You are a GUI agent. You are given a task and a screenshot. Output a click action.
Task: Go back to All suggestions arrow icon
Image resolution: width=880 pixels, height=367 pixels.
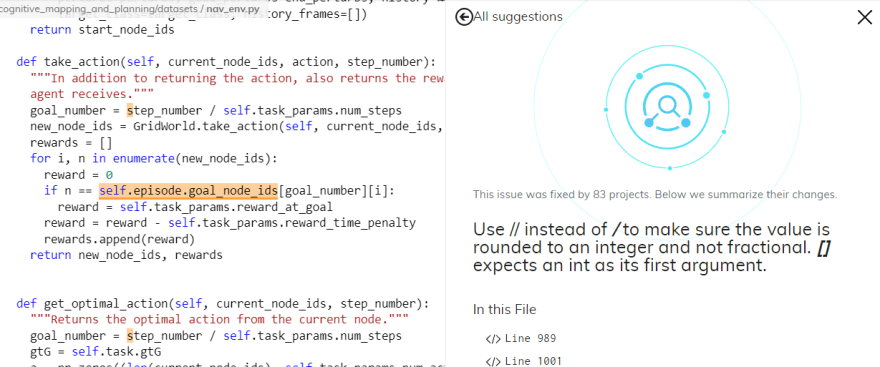pyautogui.click(x=464, y=17)
